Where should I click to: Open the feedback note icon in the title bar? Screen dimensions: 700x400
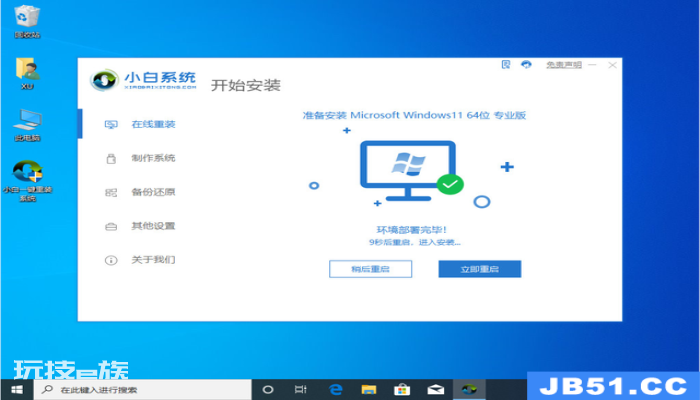(506, 65)
